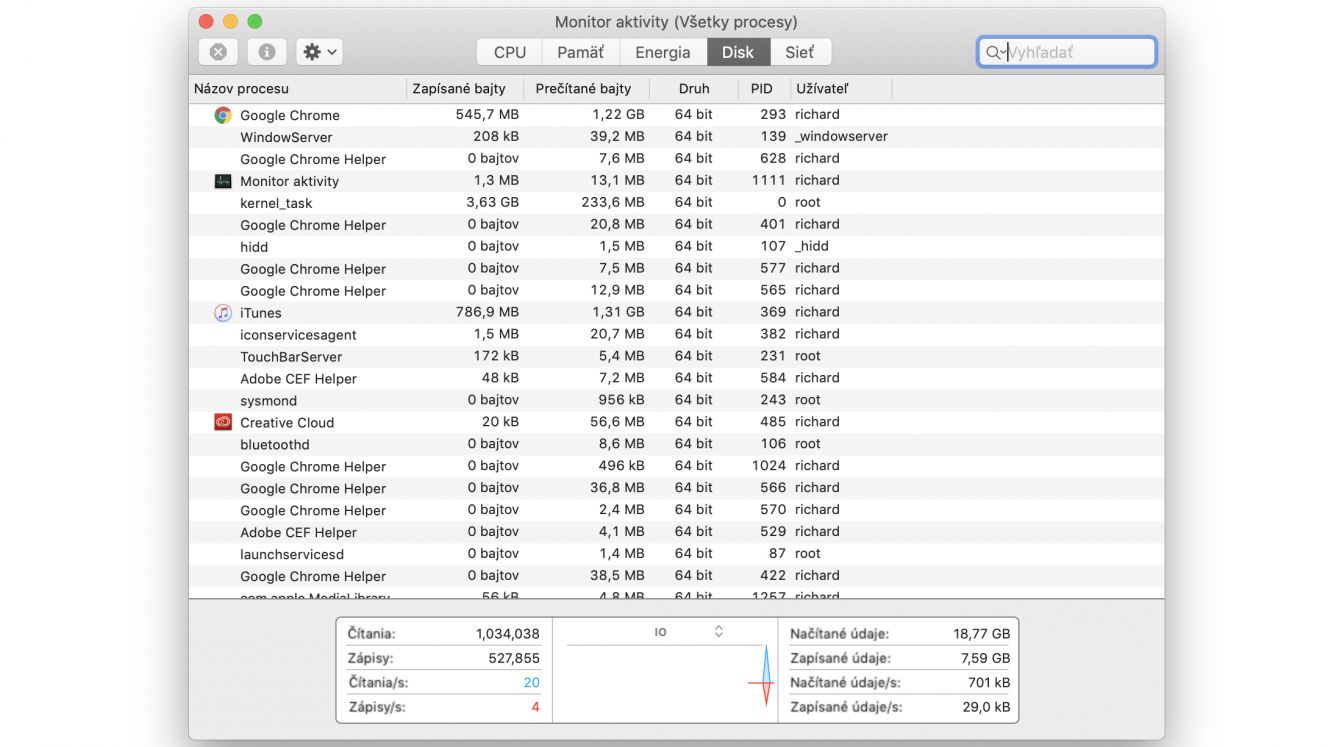This screenshot has height=747, width=1328.
Task: Select the WindowServer process row
Action: [x=676, y=137]
